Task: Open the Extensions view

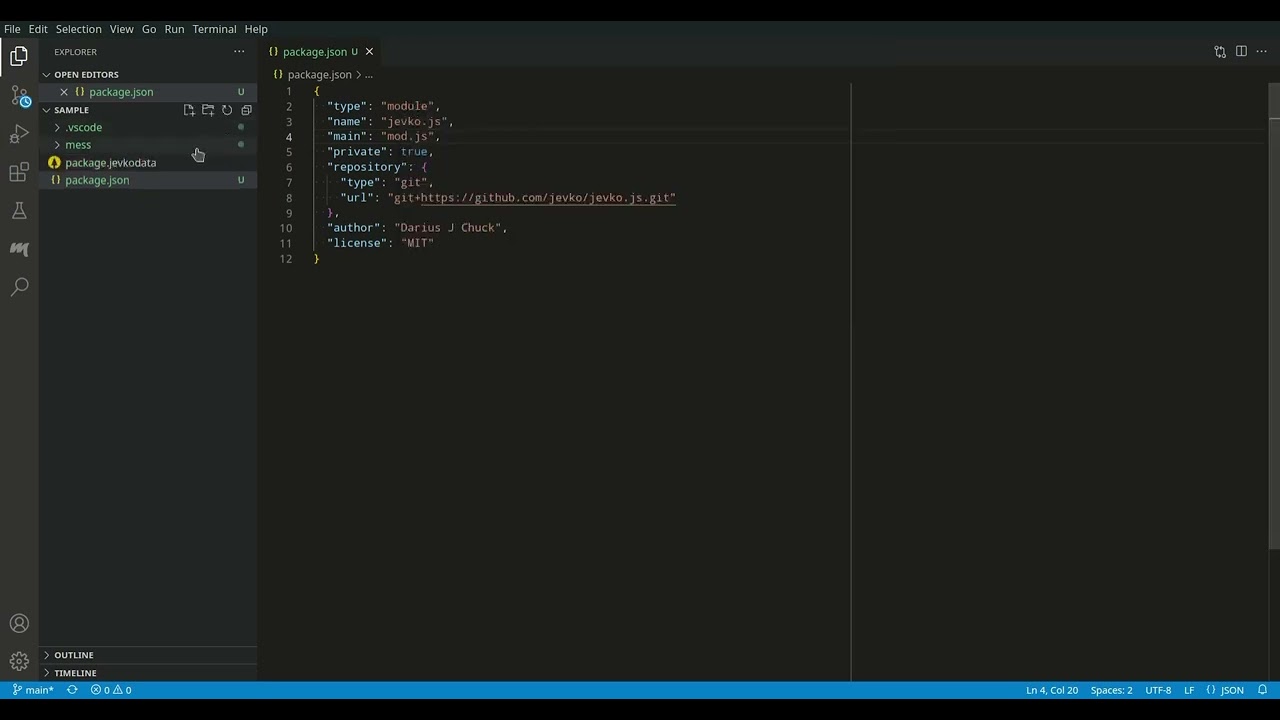Action: click(19, 172)
